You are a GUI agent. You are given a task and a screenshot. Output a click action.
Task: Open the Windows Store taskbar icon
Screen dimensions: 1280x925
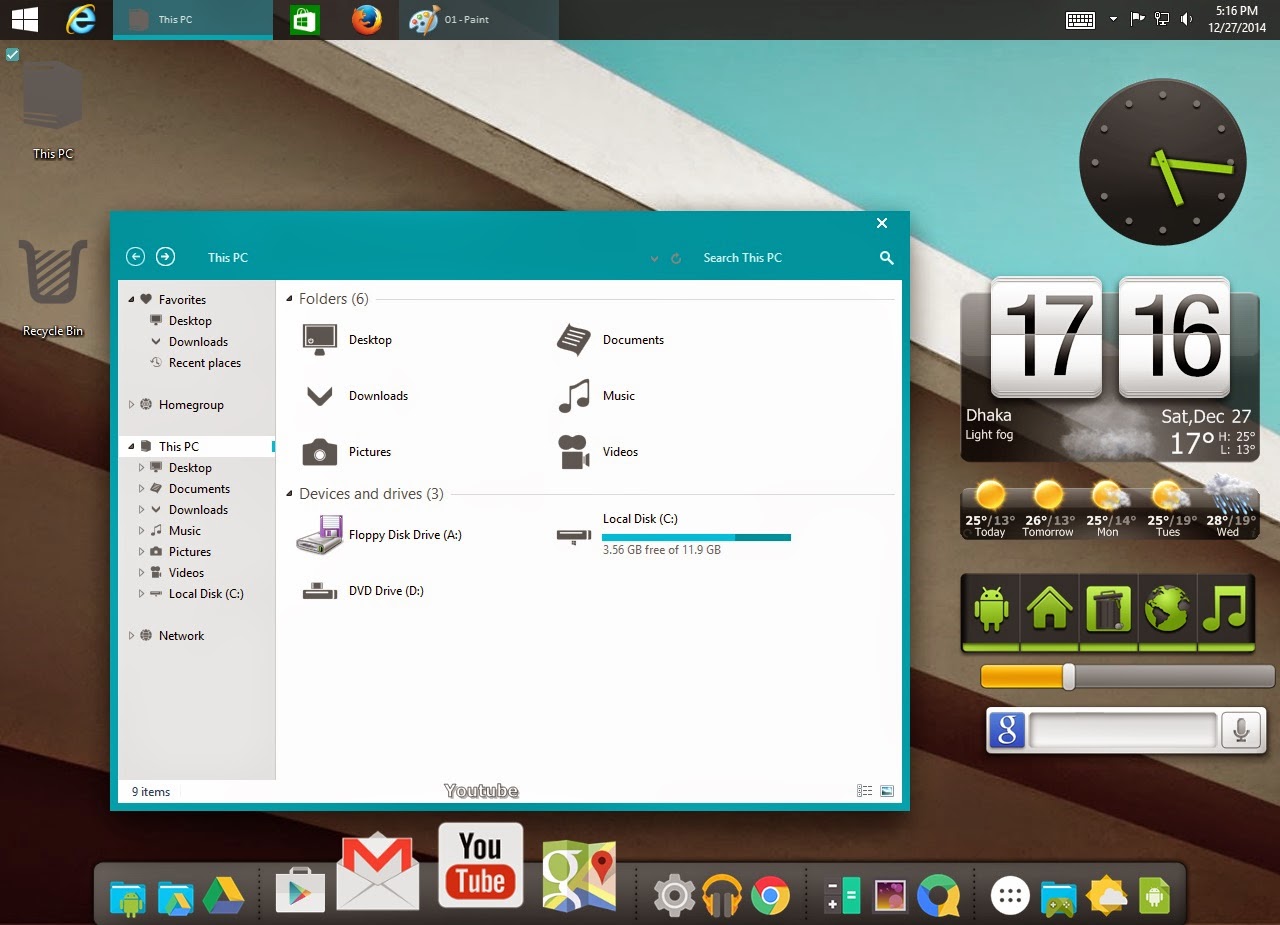pos(304,20)
